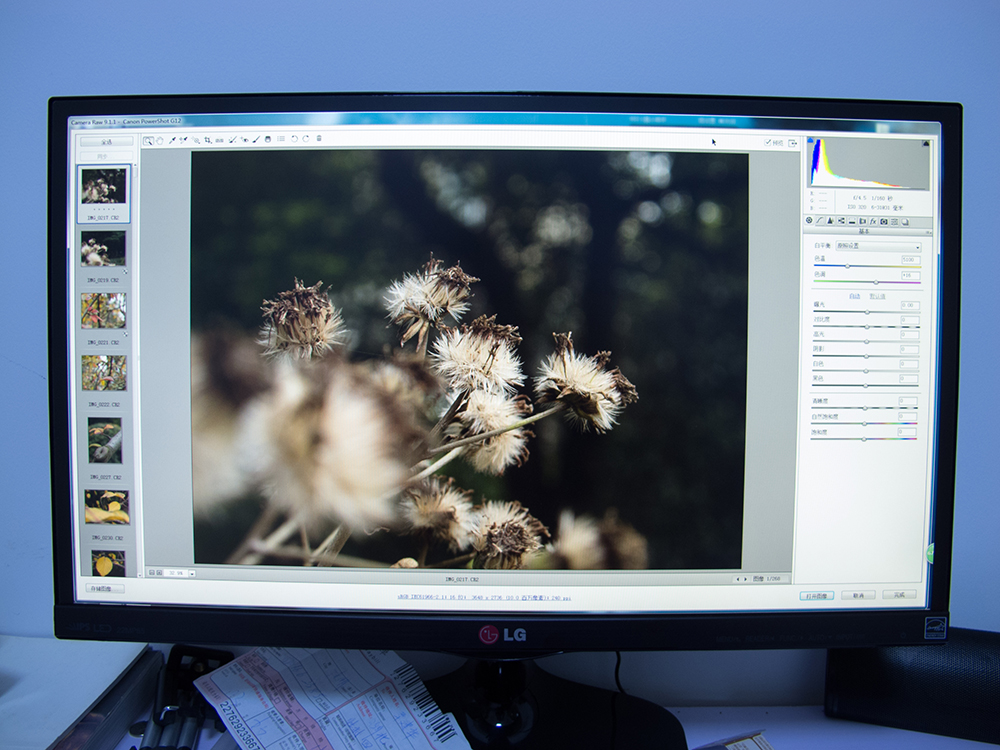This screenshot has height=750, width=1000.
Task: Click the Default link above exposure
Action: tap(878, 297)
